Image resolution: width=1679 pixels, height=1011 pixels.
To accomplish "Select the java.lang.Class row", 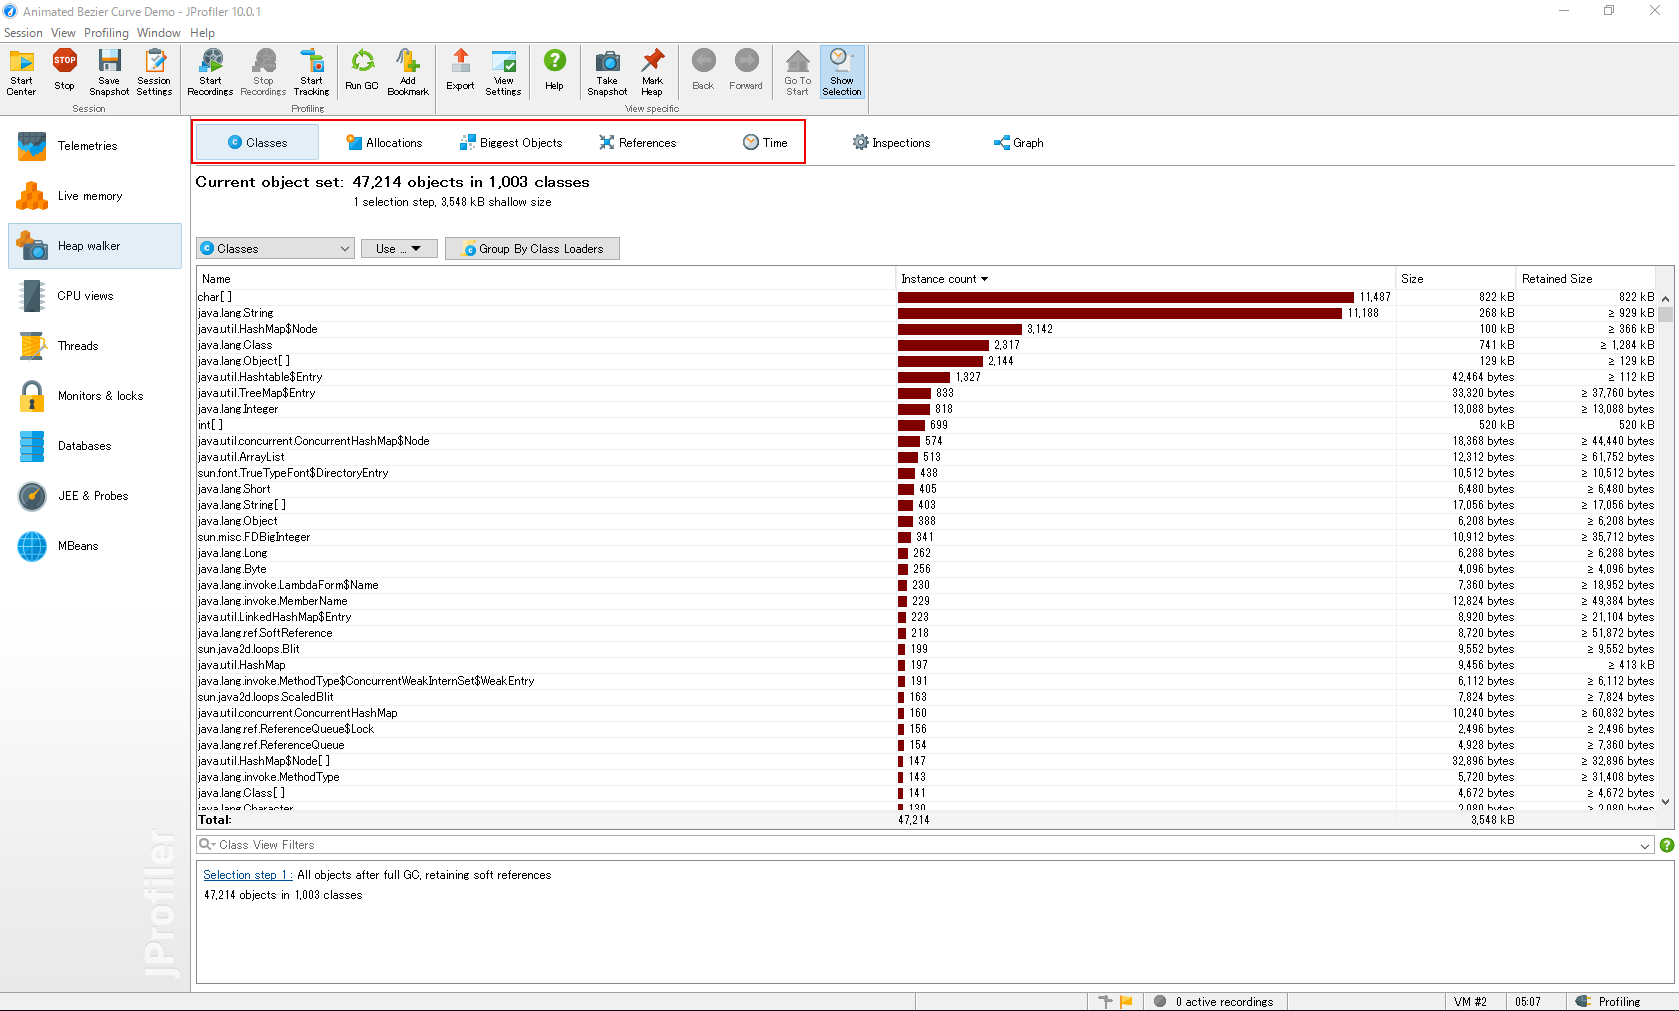I will click(926, 345).
